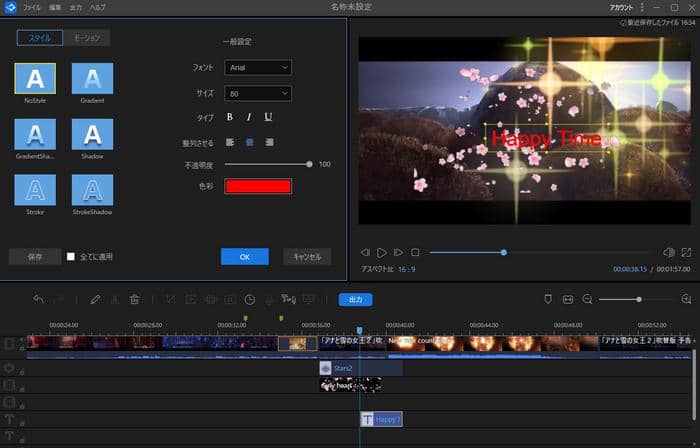The width and height of the screenshot is (700, 448).
Task: Toggle underline text type
Action: click(x=268, y=117)
